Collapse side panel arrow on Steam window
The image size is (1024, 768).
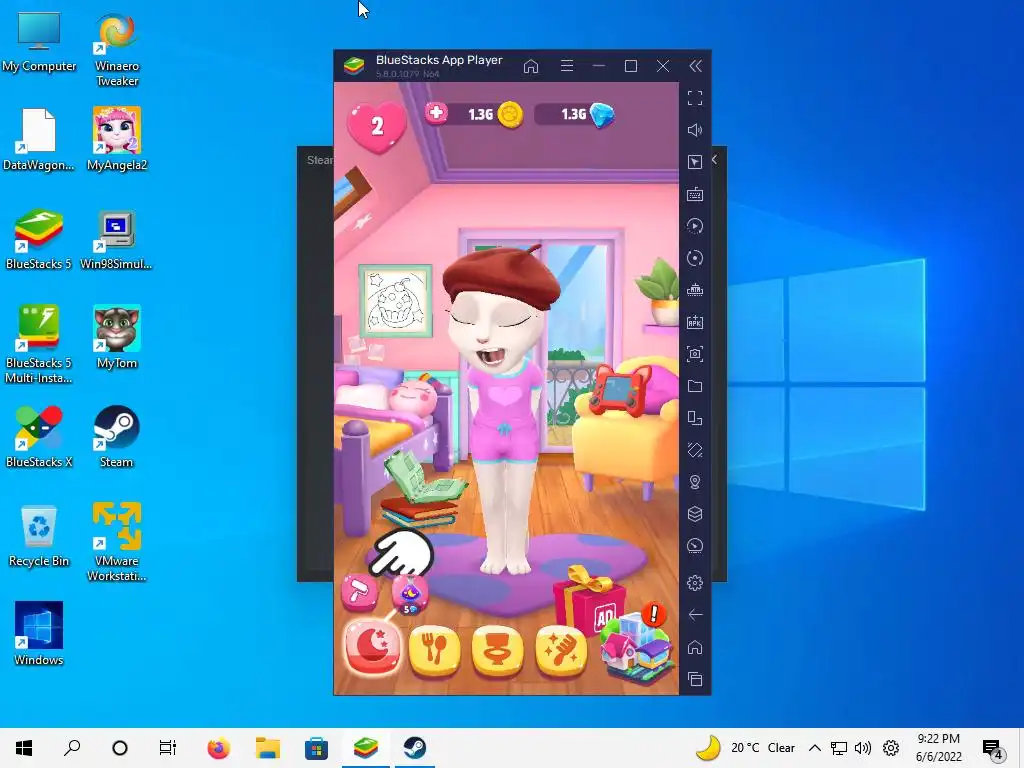point(714,159)
